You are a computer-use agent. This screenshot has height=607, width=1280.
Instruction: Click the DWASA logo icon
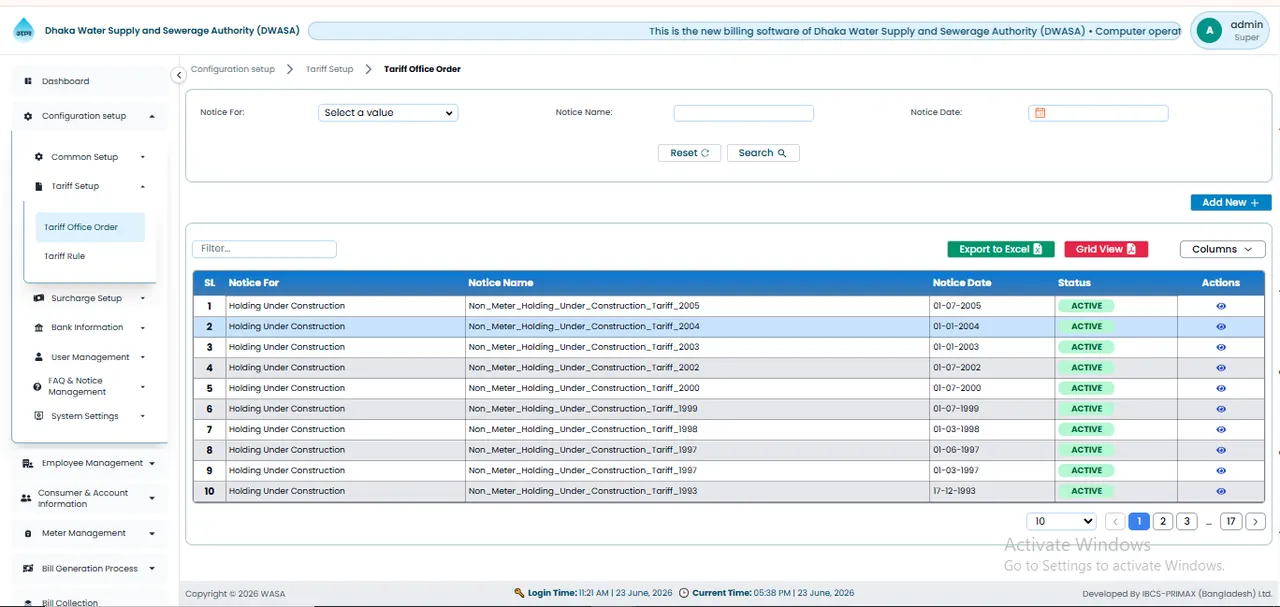[x=23, y=31]
